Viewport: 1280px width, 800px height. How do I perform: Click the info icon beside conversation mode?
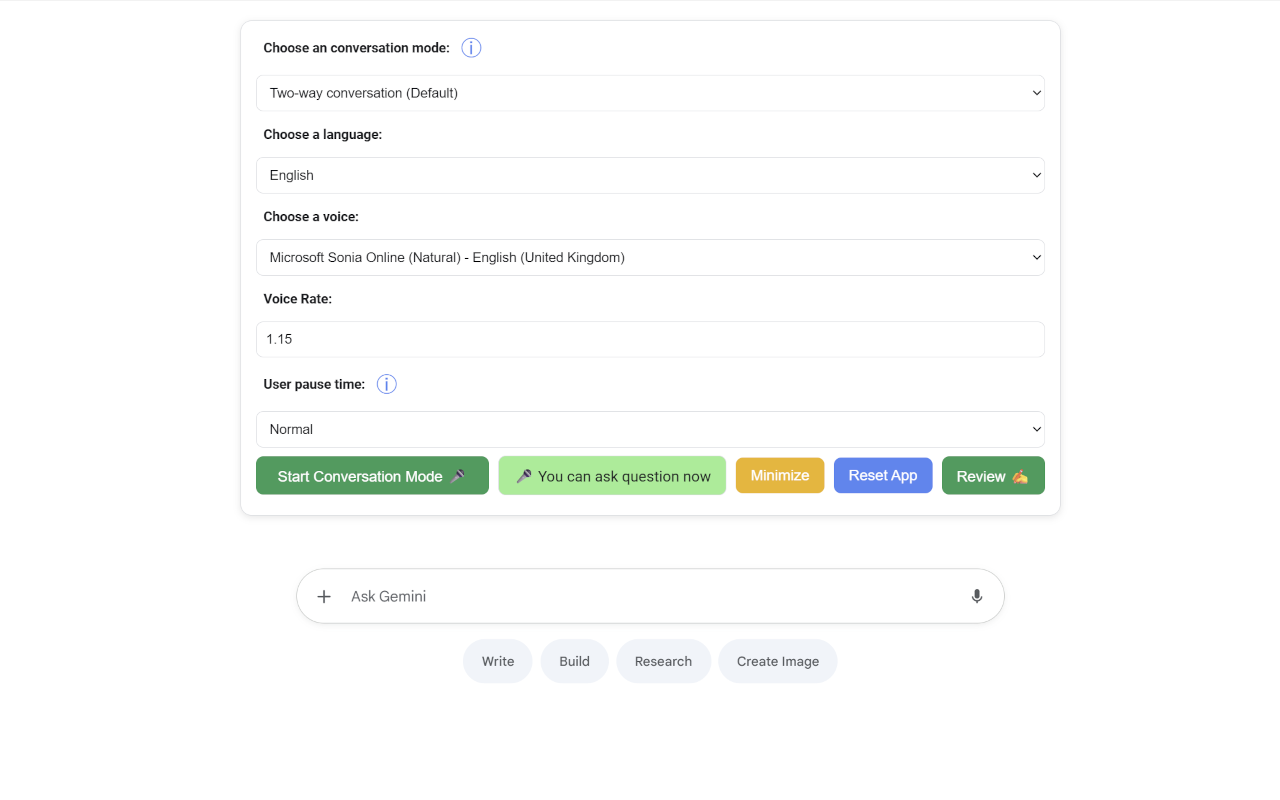tap(471, 48)
